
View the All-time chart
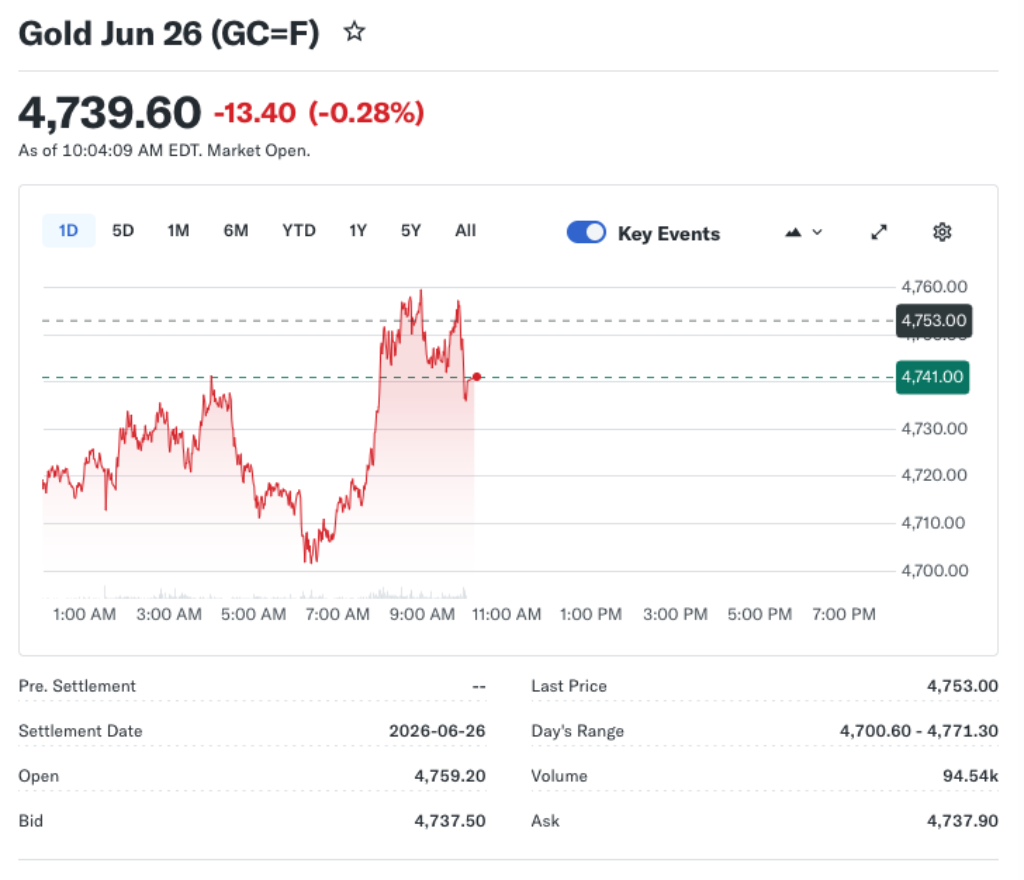465,230
